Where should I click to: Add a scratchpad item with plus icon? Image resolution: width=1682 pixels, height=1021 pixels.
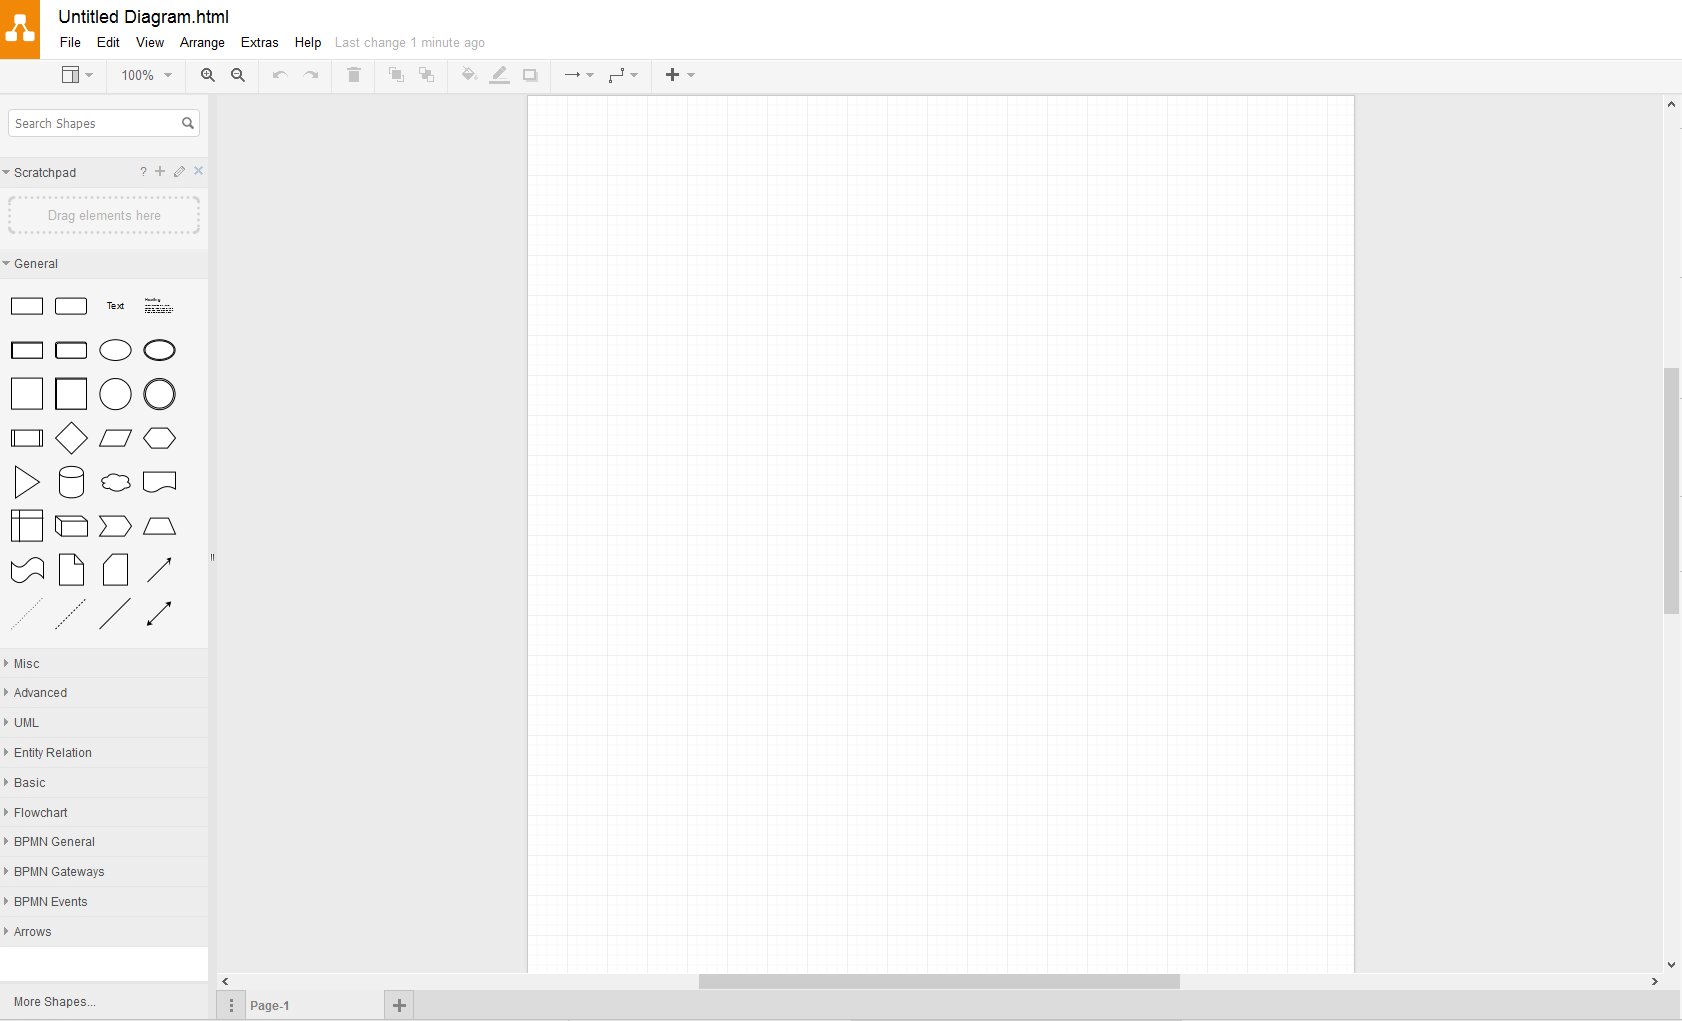pos(160,171)
